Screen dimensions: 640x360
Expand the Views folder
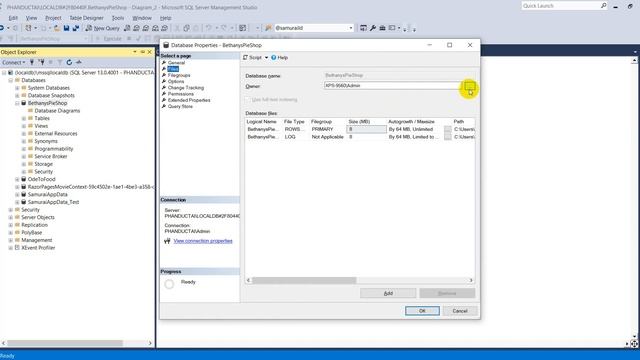pos(24,126)
